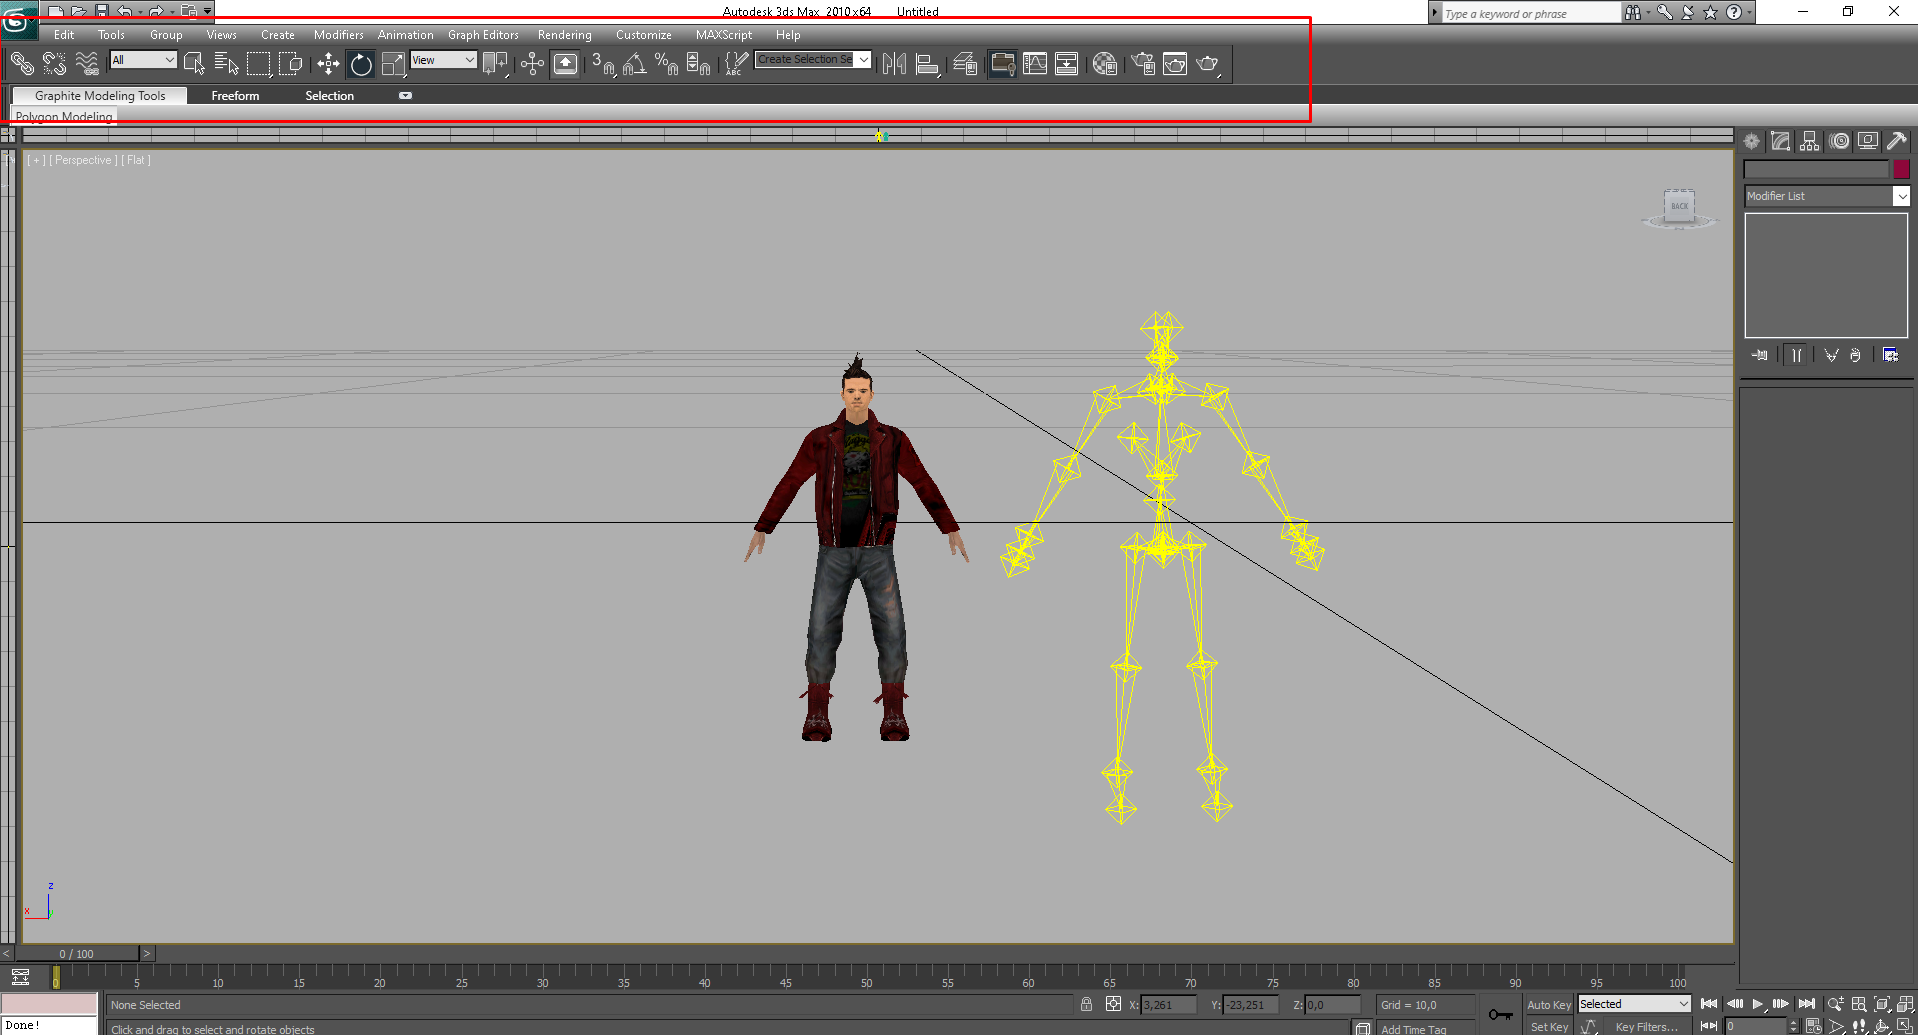This screenshot has width=1918, height=1035.
Task: Open the Modifiers menu
Action: [338, 35]
